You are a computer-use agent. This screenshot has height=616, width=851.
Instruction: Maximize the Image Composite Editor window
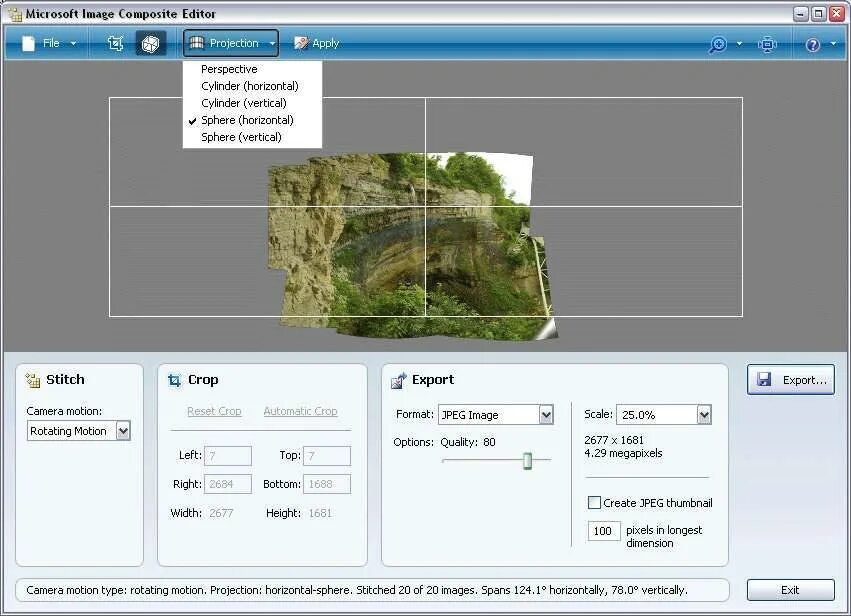tap(819, 14)
